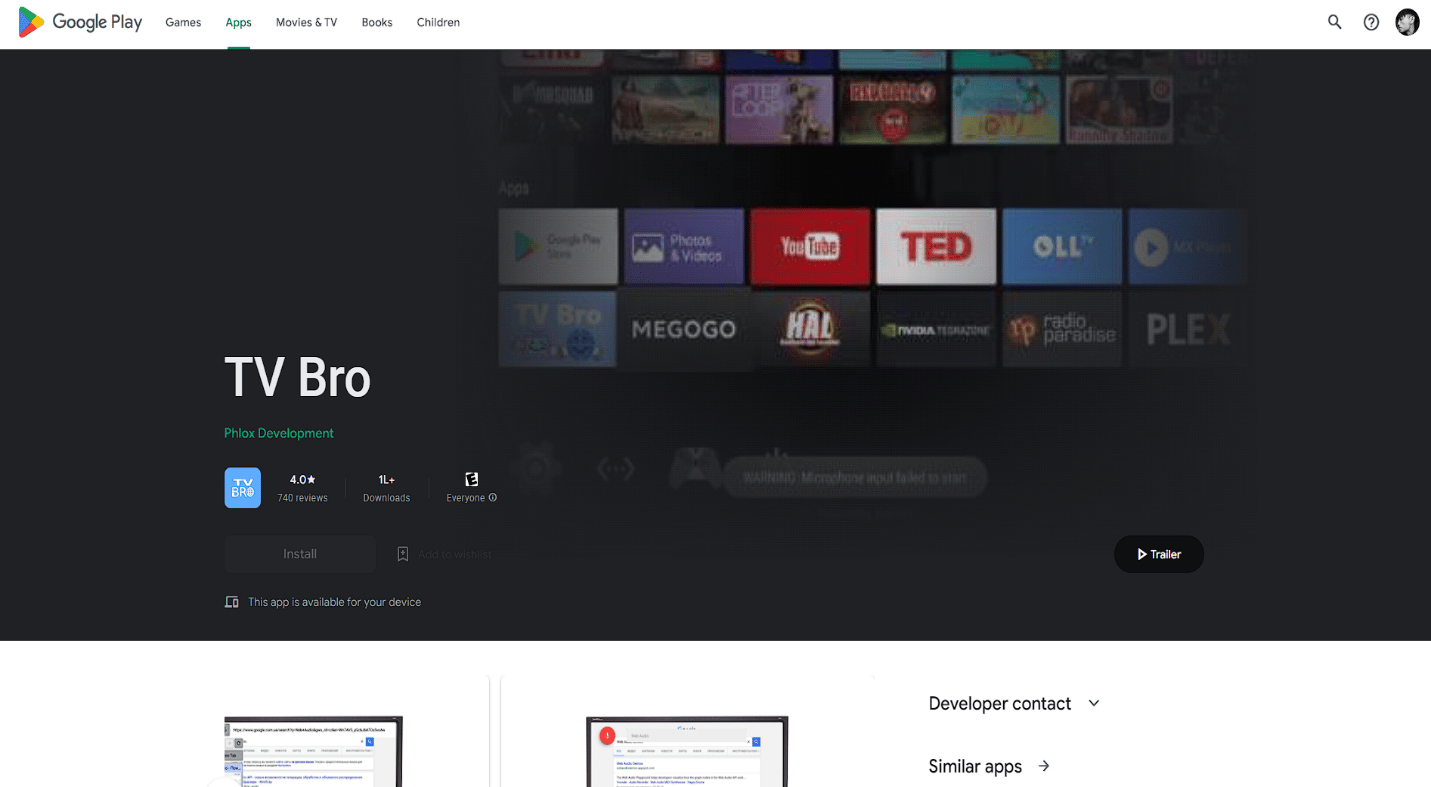Screen dimensions: 1431x787
Task: Switch to the Games tab
Action: click(x=183, y=22)
